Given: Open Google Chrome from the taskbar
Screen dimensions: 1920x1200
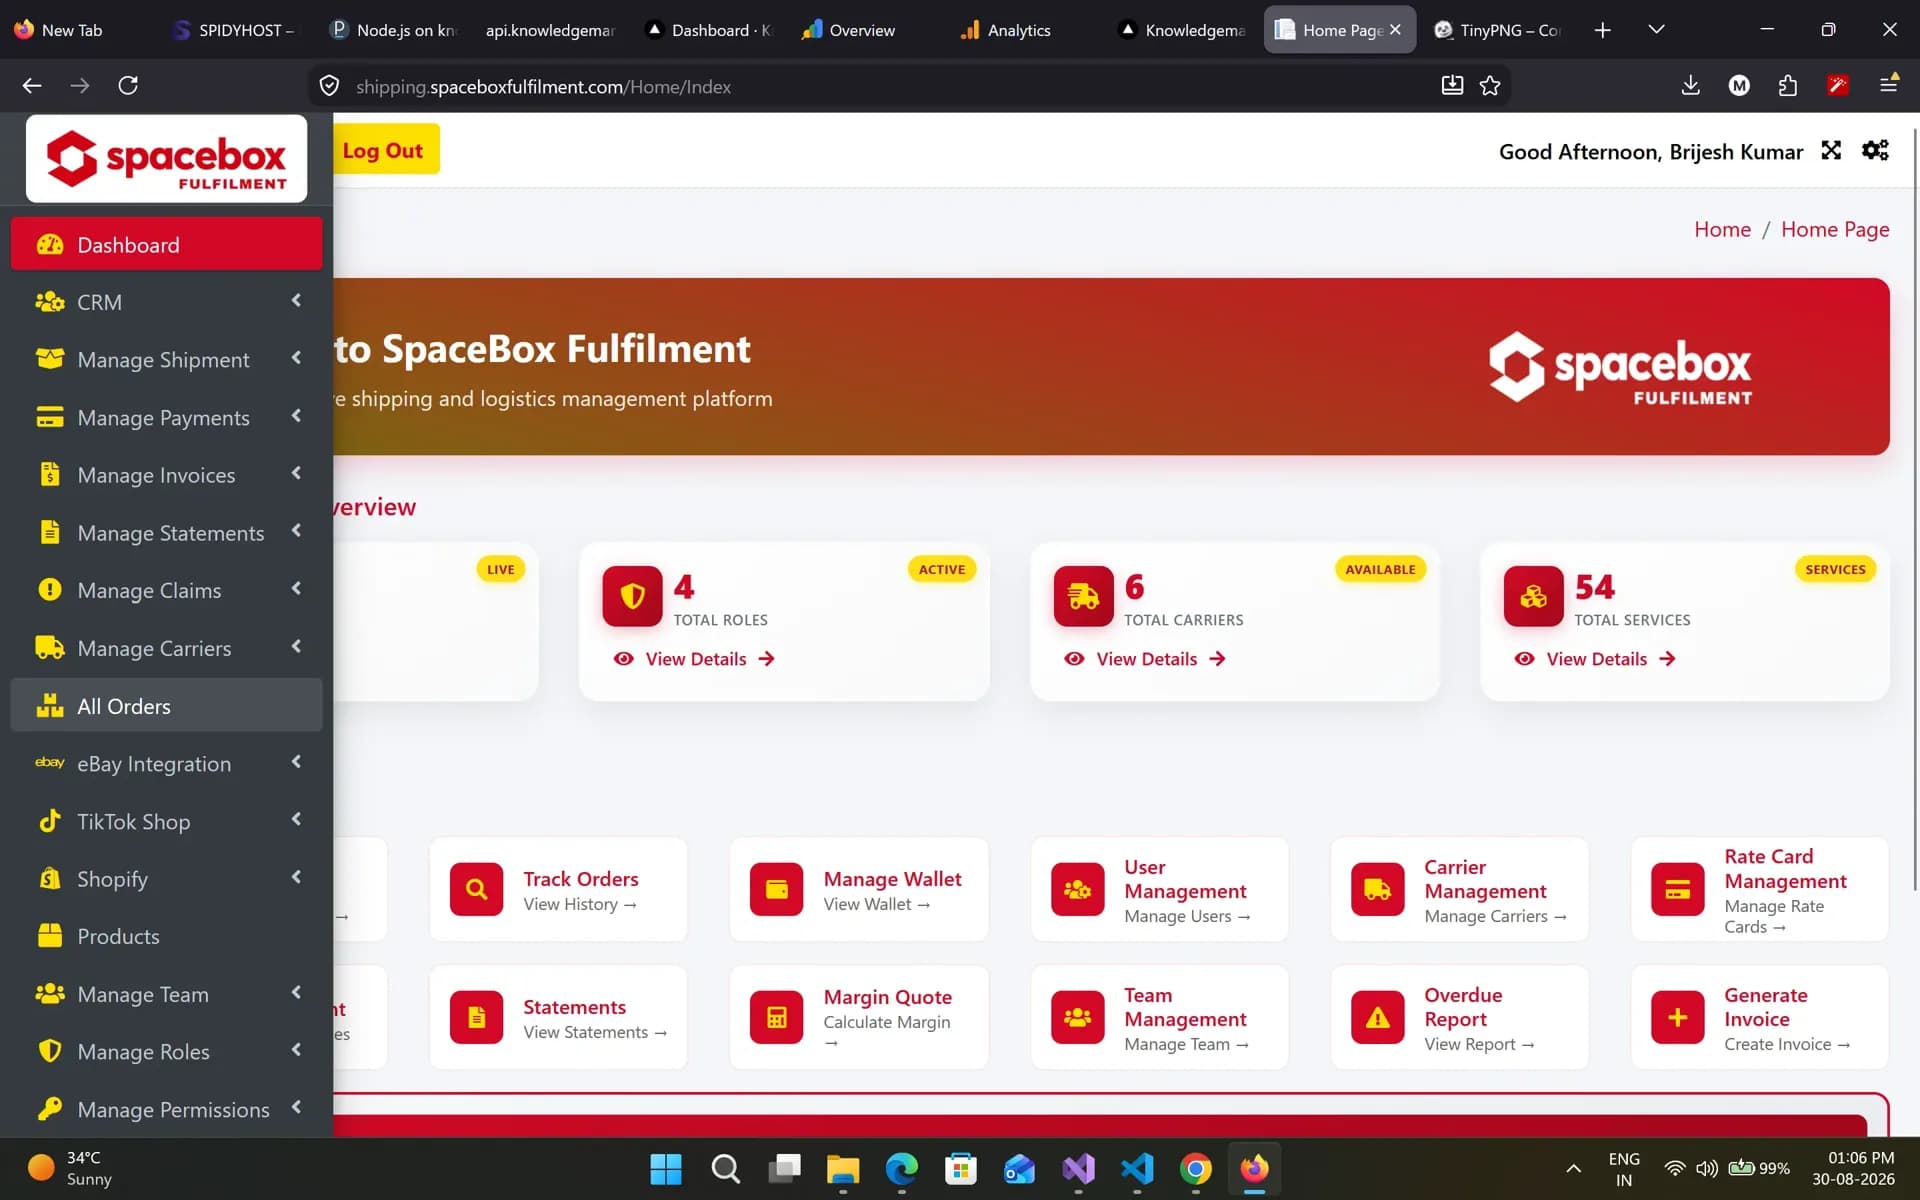Looking at the screenshot, I should click(x=1195, y=1168).
